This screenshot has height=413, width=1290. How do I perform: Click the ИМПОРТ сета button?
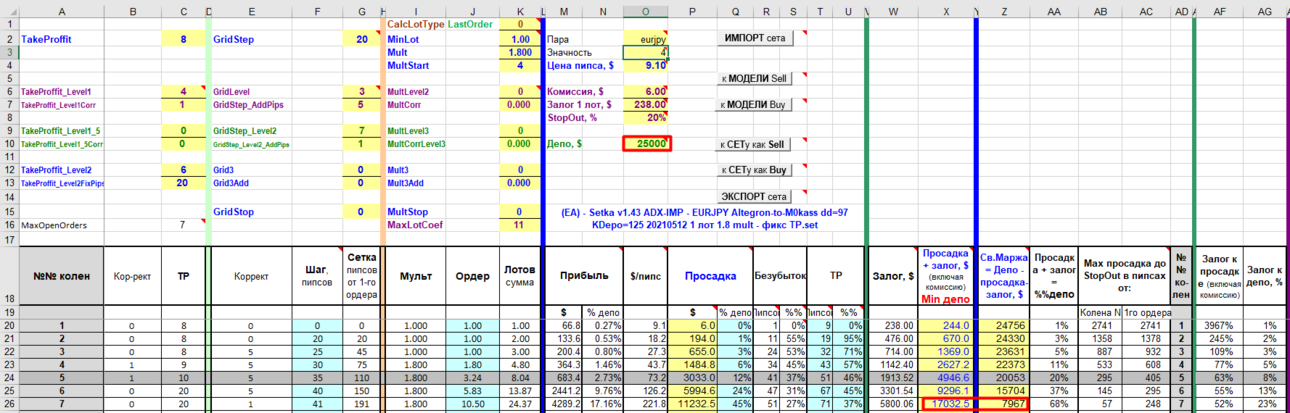pyautogui.click(x=757, y=38)
